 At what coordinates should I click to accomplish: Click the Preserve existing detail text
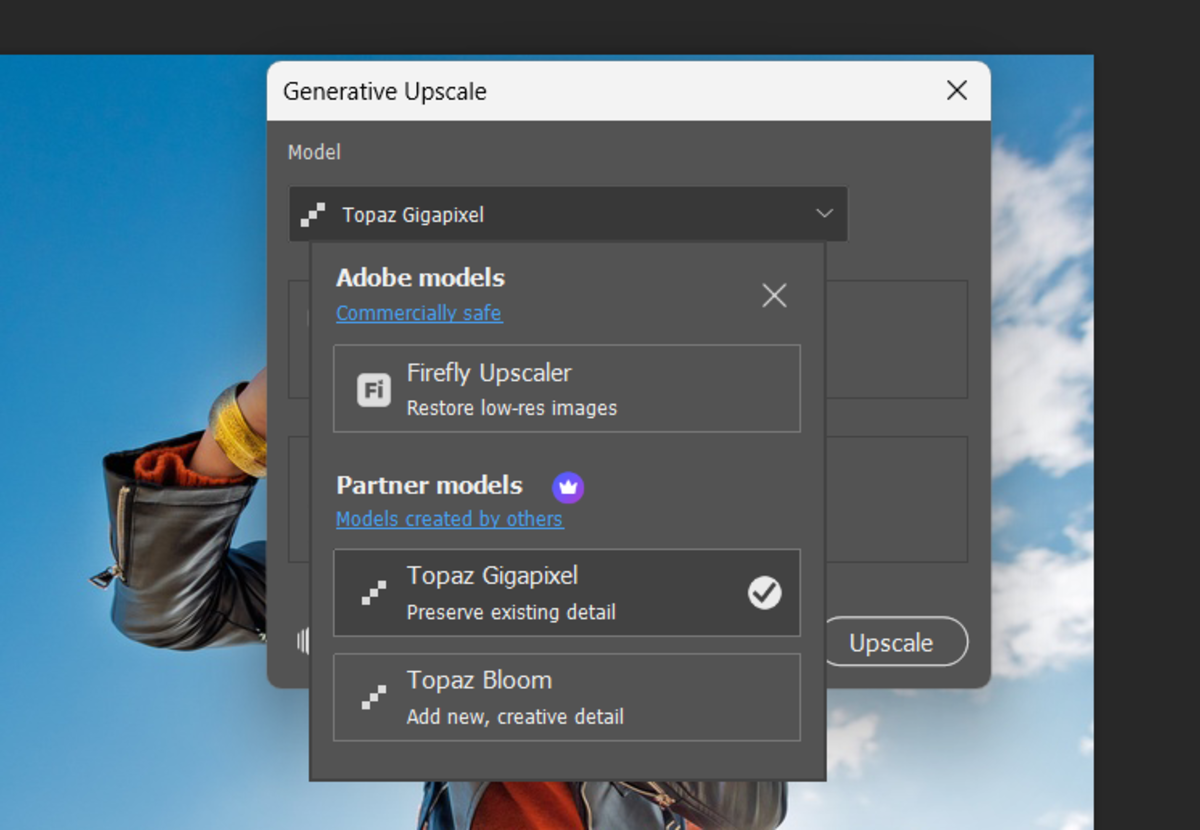point(511,612)
